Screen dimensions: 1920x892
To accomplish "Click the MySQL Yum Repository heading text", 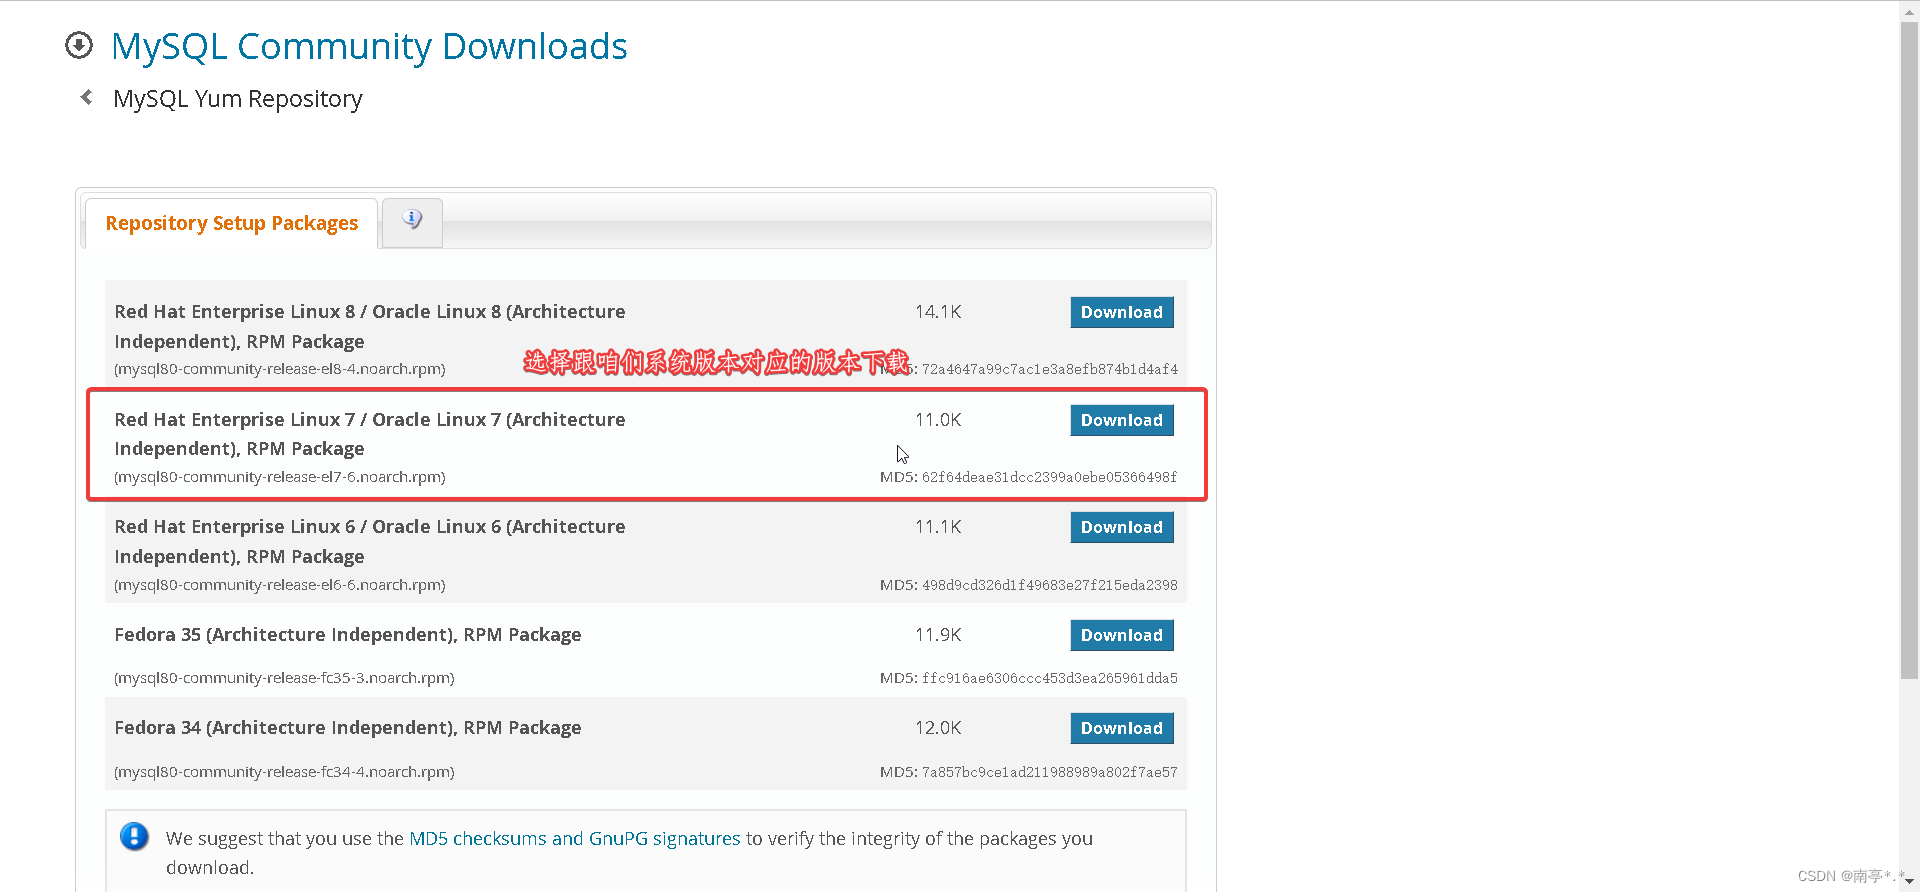I will 238,99.
